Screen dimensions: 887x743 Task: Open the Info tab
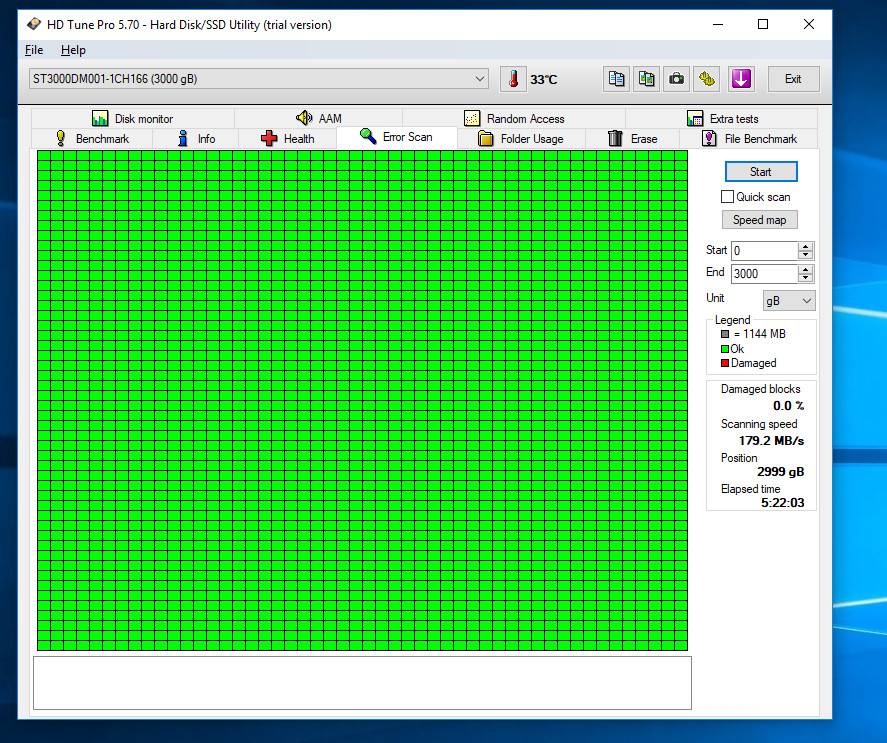click(x=196, y=139)
